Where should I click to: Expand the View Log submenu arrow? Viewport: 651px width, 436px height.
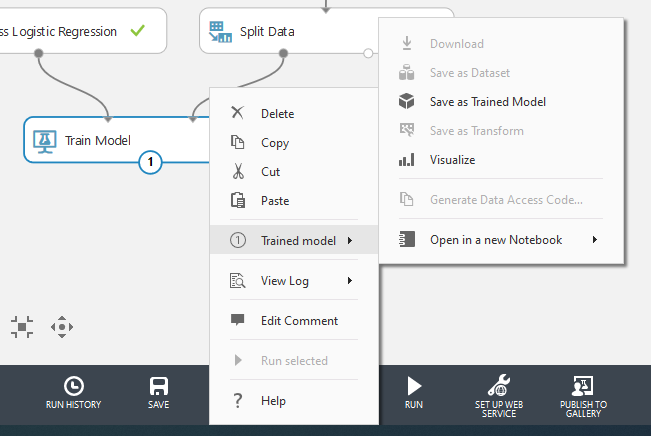(x=350, y=281)
